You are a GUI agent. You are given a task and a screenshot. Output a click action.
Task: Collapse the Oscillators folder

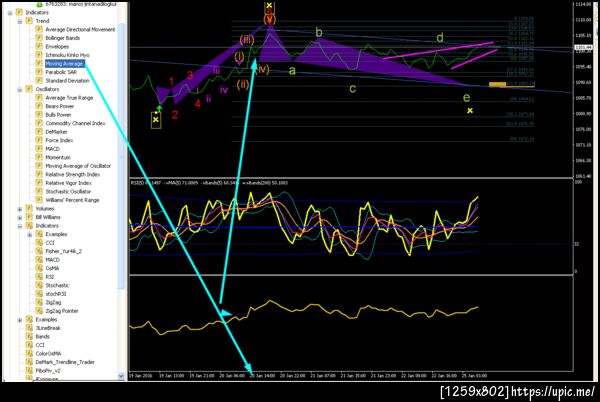coord(20,90)
